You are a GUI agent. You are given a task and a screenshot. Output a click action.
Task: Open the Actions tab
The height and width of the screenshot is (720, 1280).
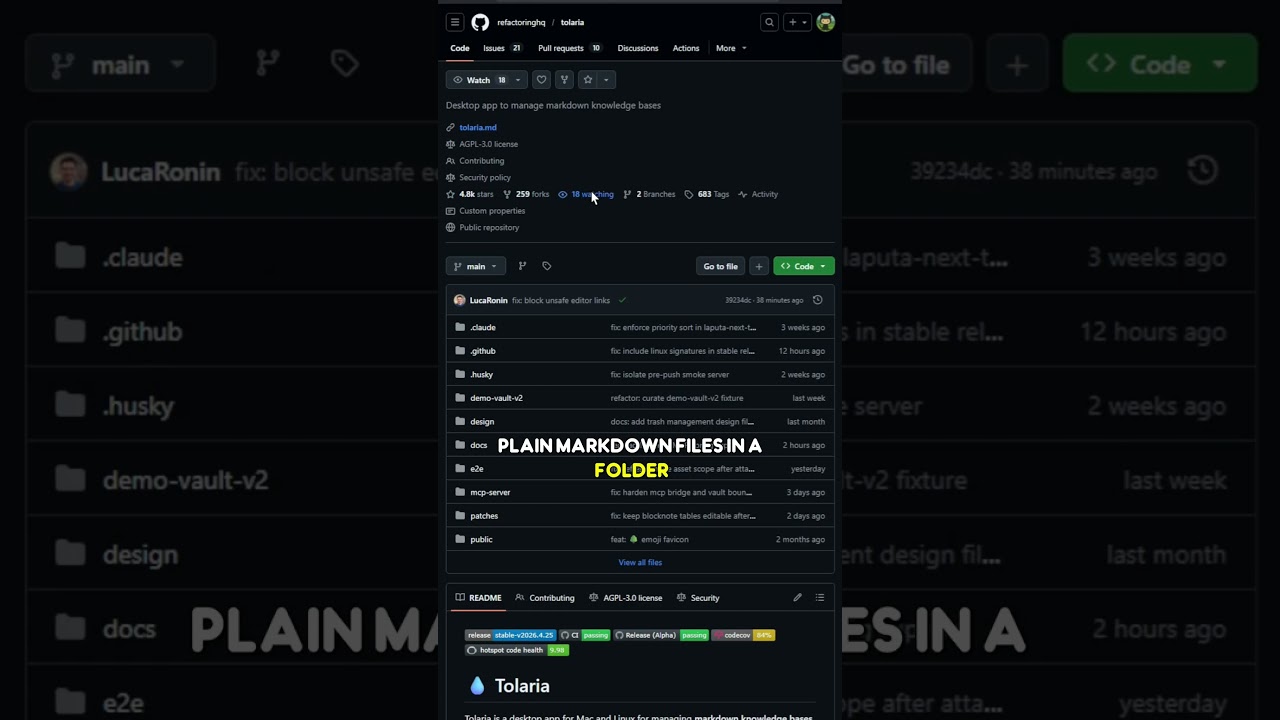[686, 48]
